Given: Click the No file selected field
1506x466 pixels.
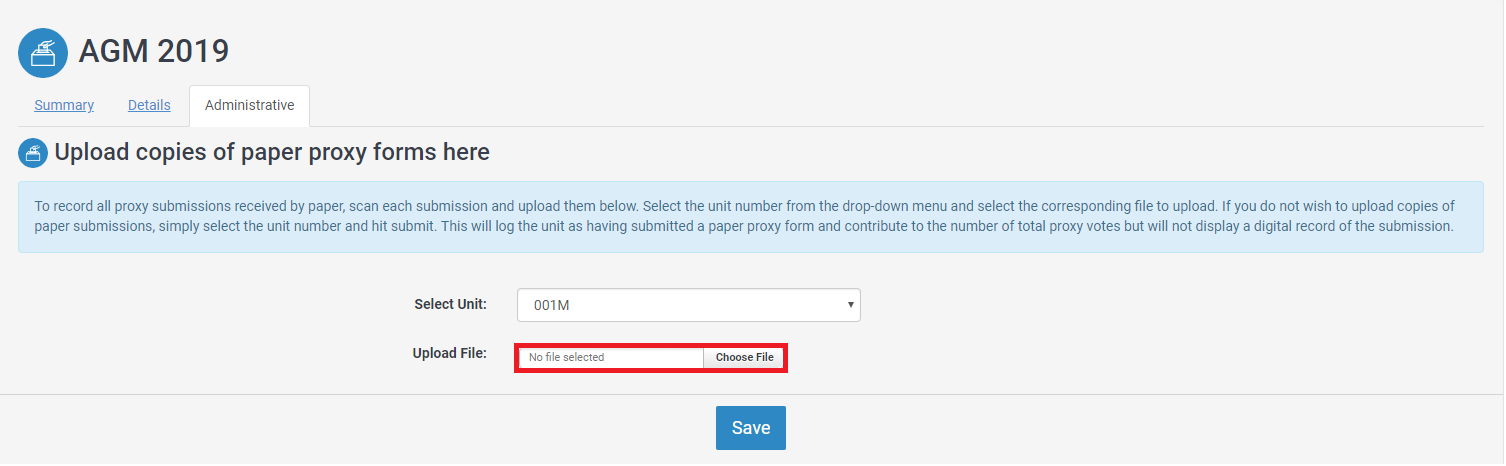Looking at the screenshot, I should [x=611, y=357].
